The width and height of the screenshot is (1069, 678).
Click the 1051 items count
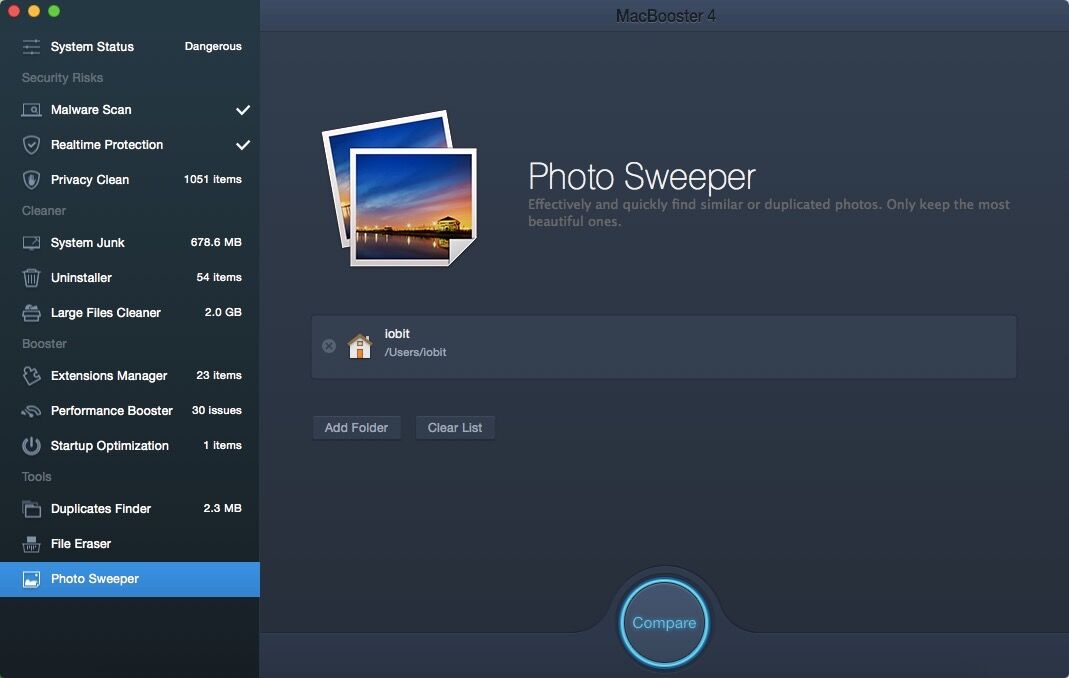click(x=213, y=179)
